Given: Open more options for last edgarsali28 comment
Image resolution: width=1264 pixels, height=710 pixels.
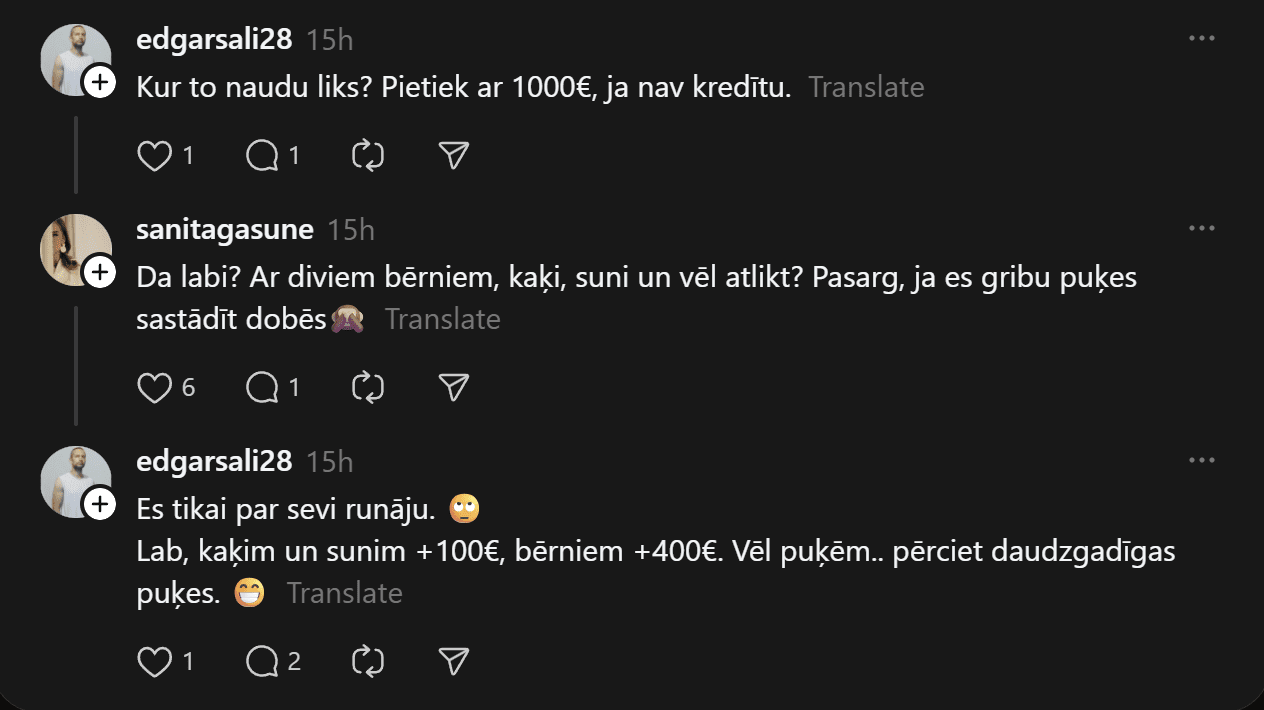Looking at the screenshot, I should 1201,461.
